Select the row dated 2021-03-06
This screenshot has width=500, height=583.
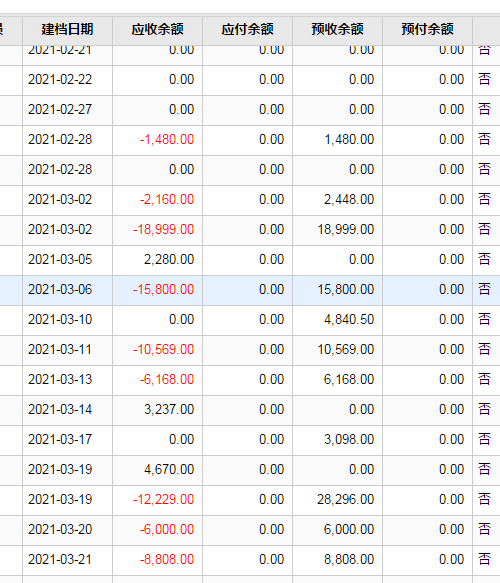[x=250, y=290]
